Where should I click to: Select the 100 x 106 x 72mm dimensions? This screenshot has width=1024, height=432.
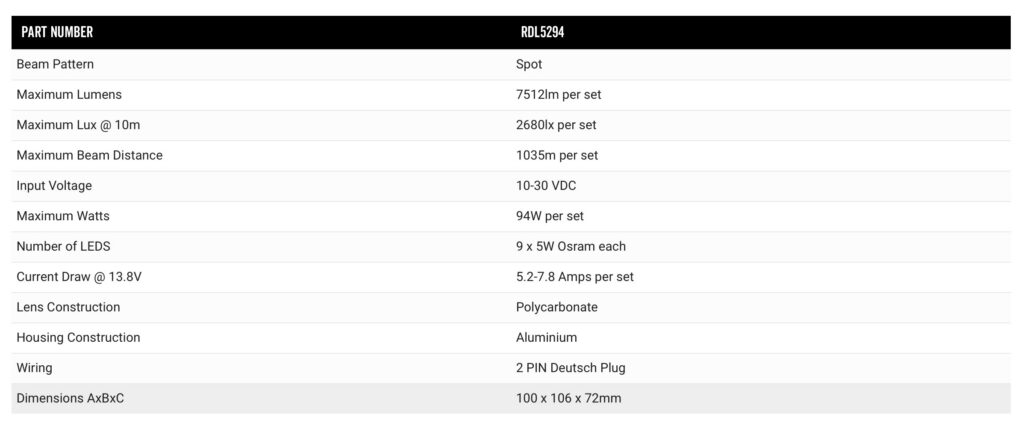(x=568, y=398)
